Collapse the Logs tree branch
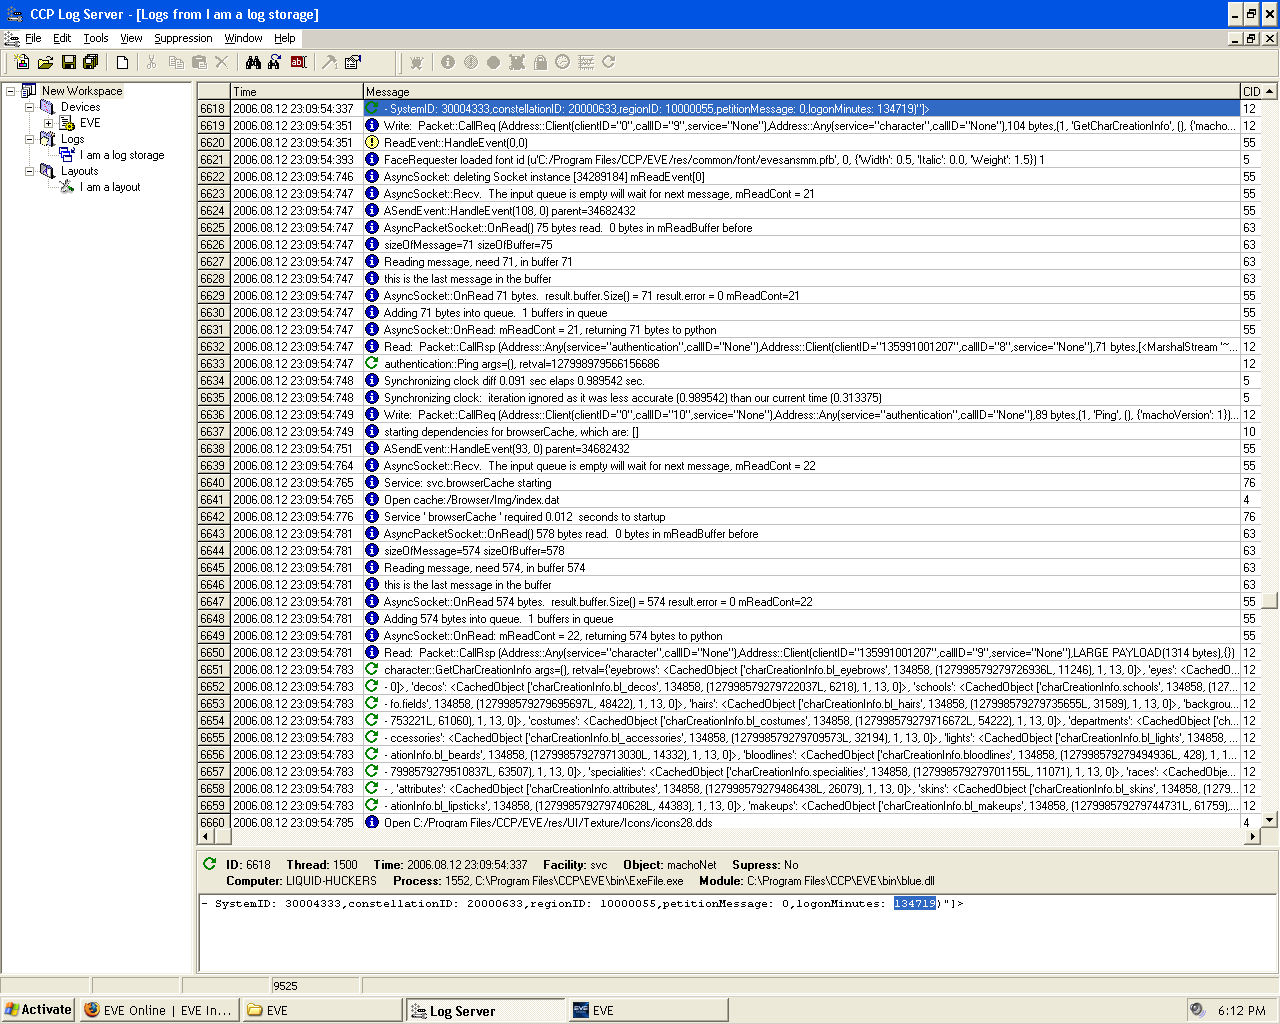The image size is (1280, 1024). pyautogui.click(x=29, y=139)
